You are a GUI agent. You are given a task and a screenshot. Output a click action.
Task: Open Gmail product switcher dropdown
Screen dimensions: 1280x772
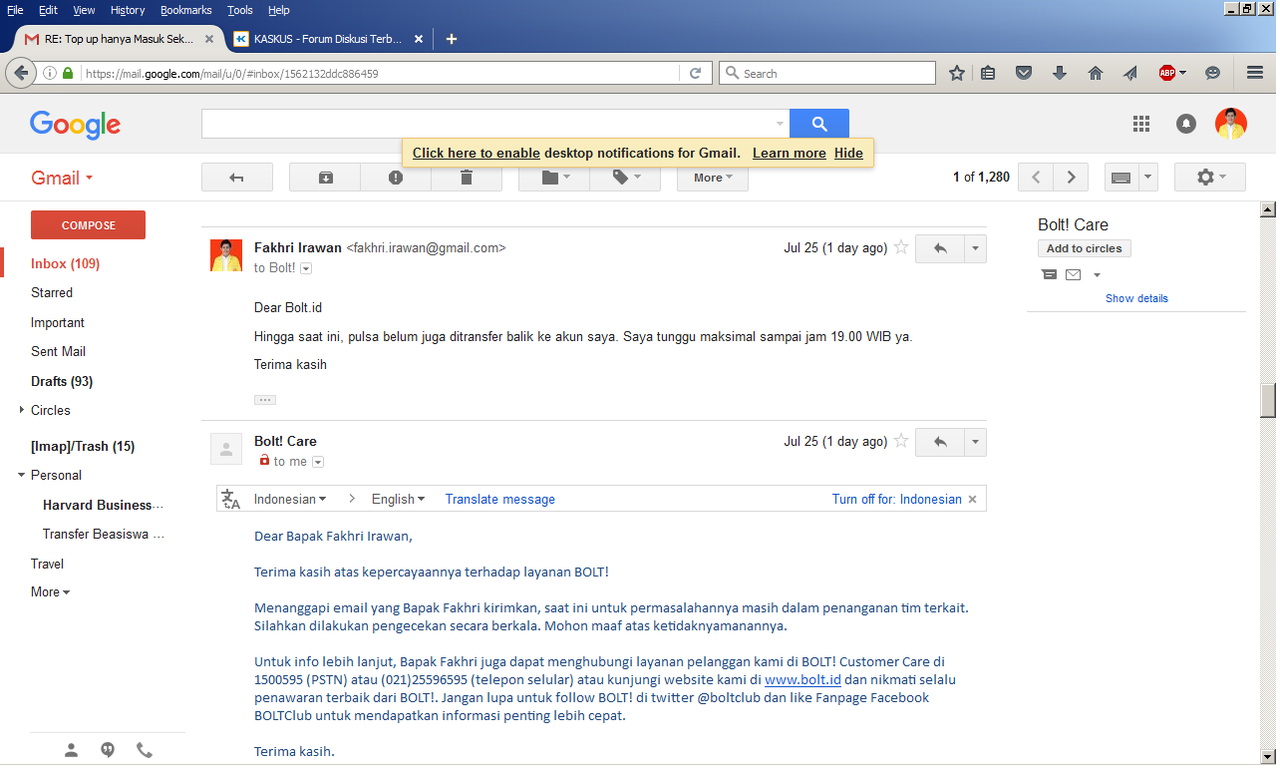click(x=62, y=178)
